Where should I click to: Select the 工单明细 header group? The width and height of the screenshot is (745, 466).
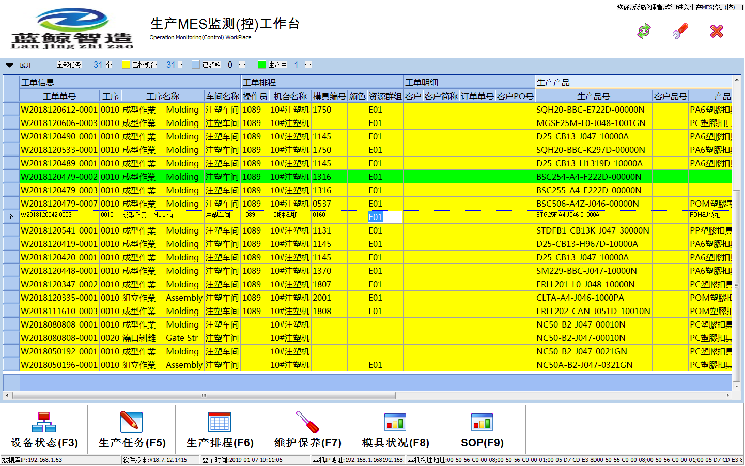469,82
